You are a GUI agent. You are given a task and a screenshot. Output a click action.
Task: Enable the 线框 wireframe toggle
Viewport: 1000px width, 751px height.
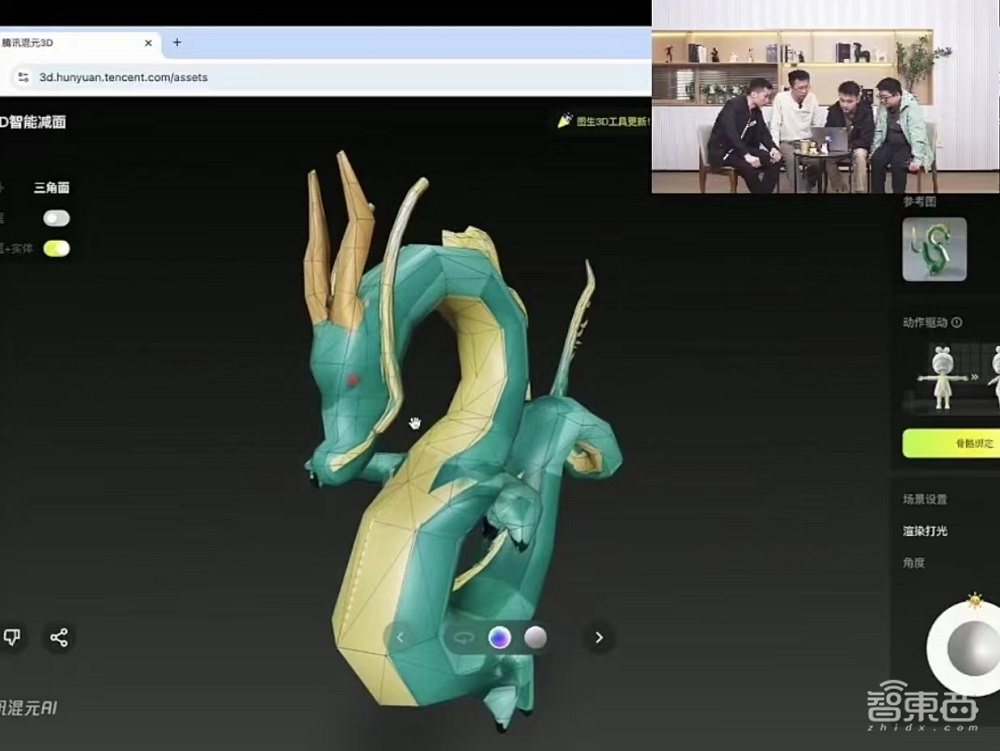pos(54,218)
